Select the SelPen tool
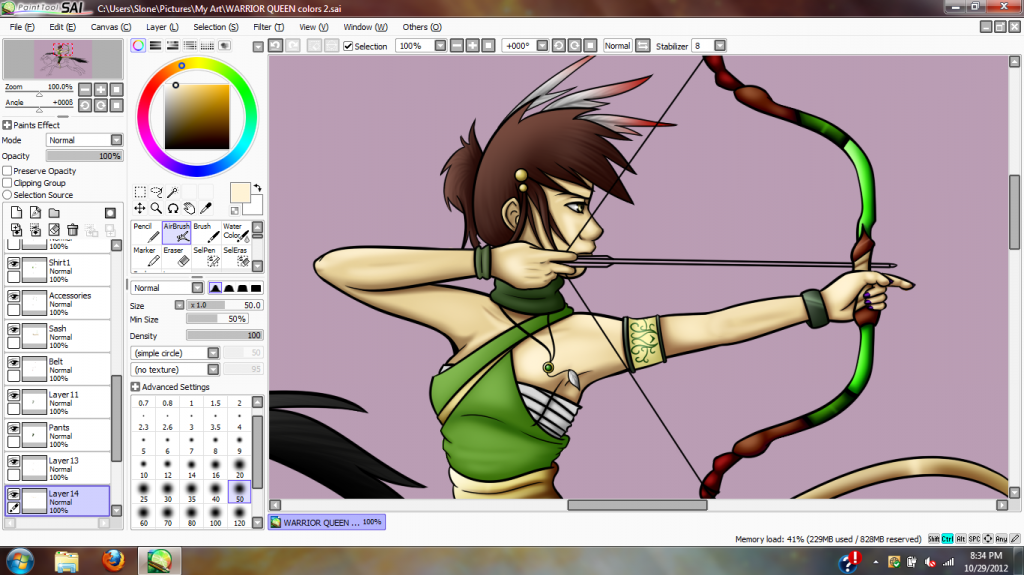This screenshot has height=575, width=1024. point(206,257)
